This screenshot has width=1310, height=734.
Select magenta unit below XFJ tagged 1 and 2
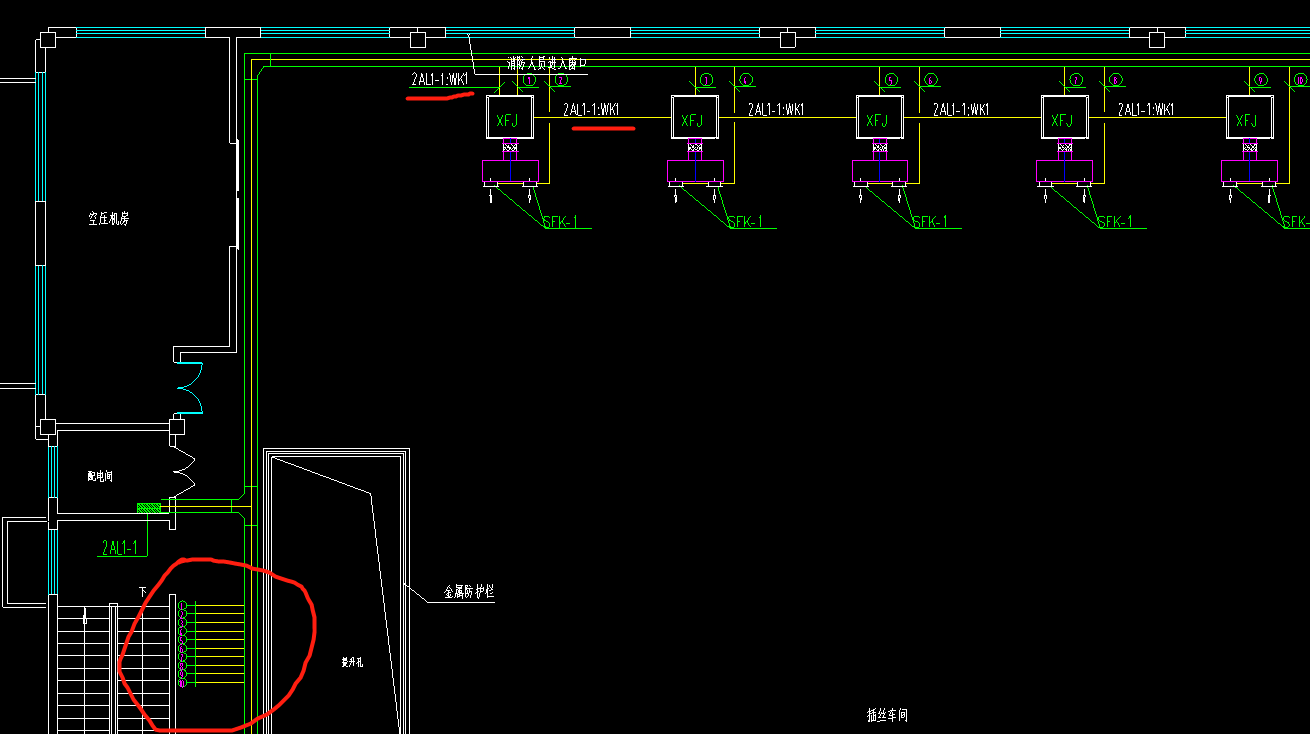point(510,172)
